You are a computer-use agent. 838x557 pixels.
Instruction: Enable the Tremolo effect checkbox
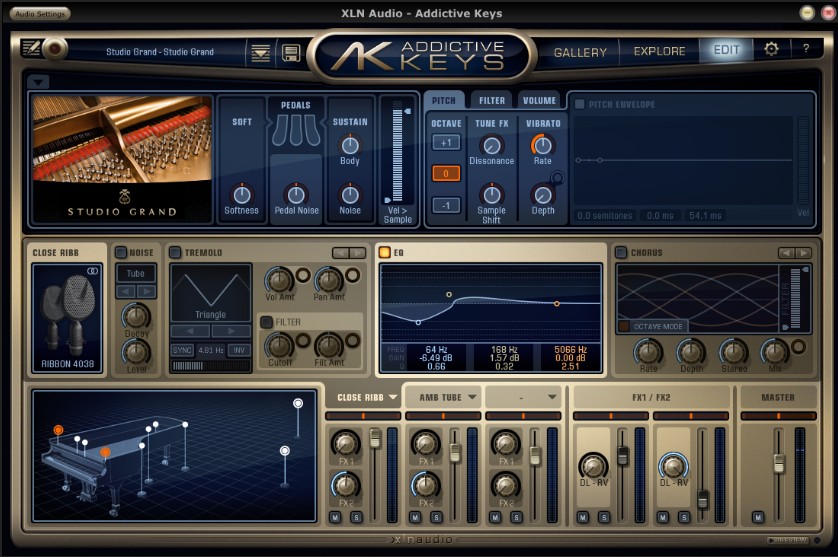pos(175,252)
